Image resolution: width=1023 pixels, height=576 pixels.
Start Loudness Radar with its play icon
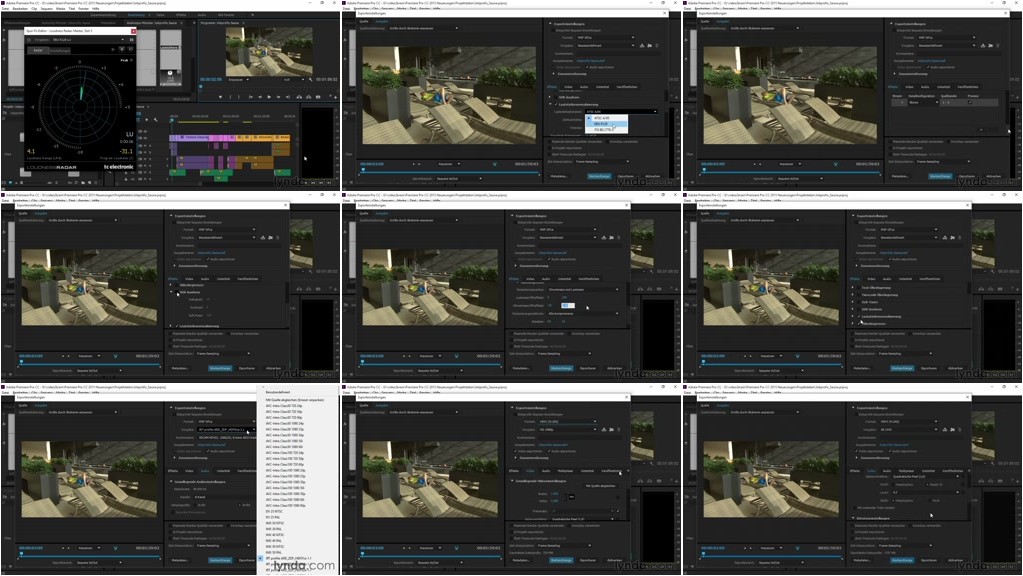[113, 50]
